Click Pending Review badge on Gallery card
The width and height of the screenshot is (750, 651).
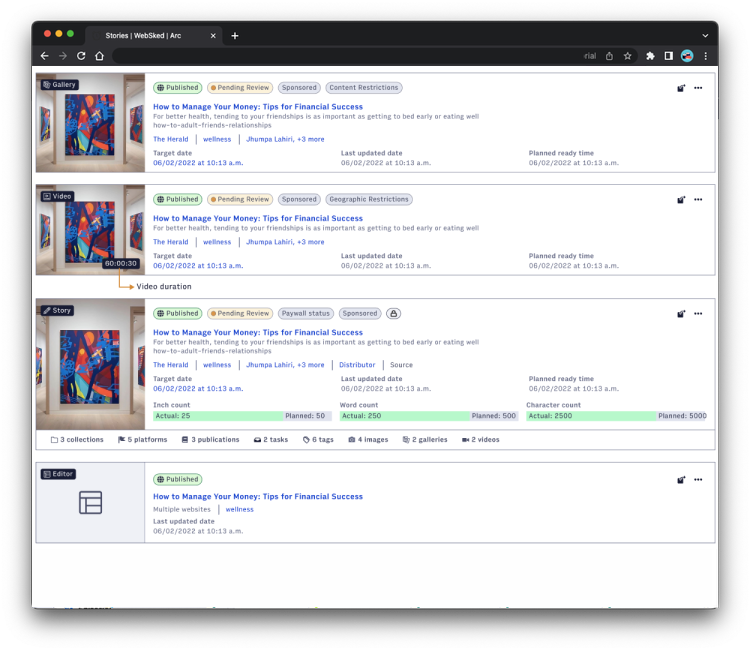pyautogui.click(x=240, y=88)
